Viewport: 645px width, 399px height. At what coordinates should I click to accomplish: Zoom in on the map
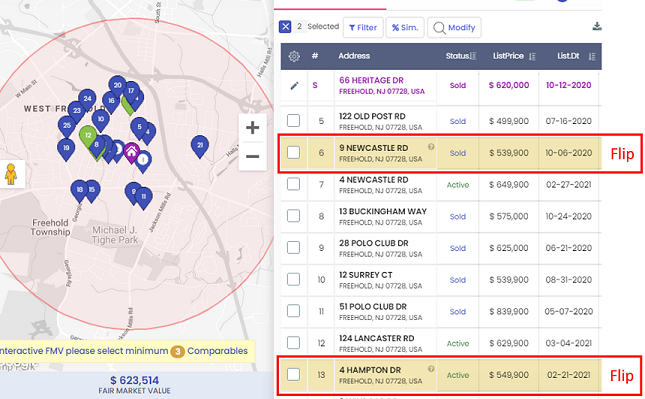[253, 128]
